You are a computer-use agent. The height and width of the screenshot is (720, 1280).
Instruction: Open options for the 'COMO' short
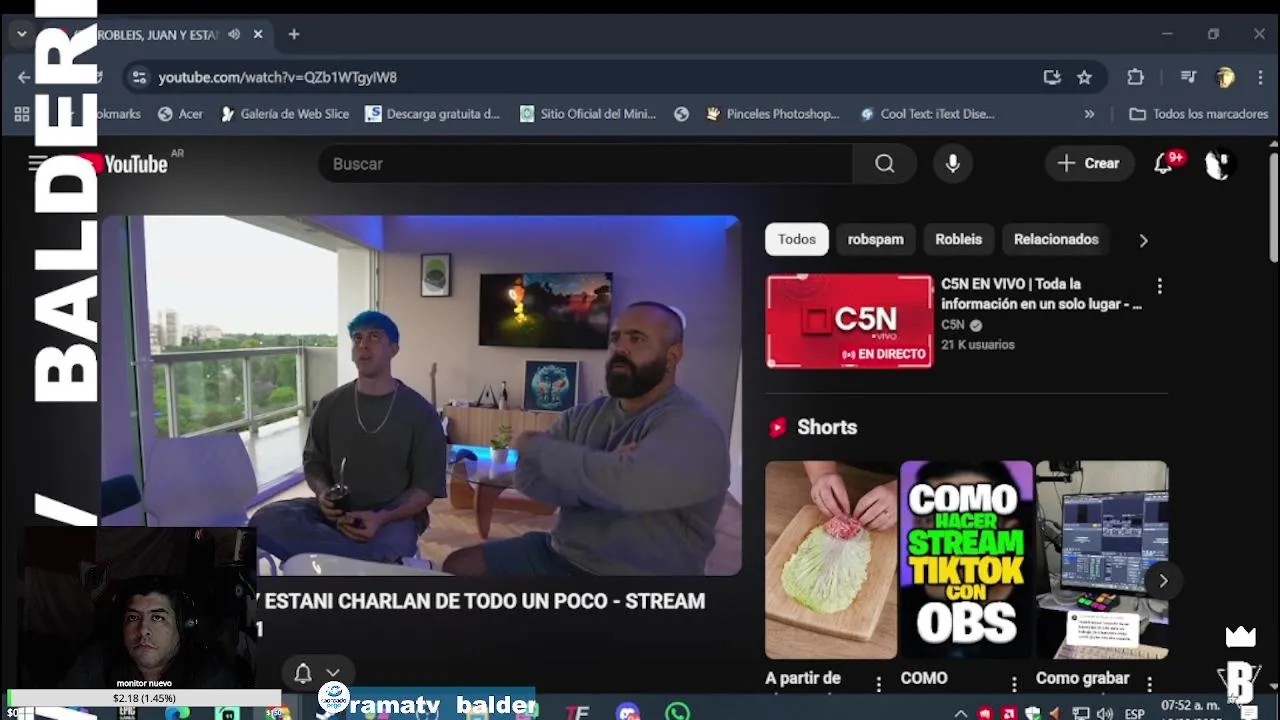coord(1014,684)
